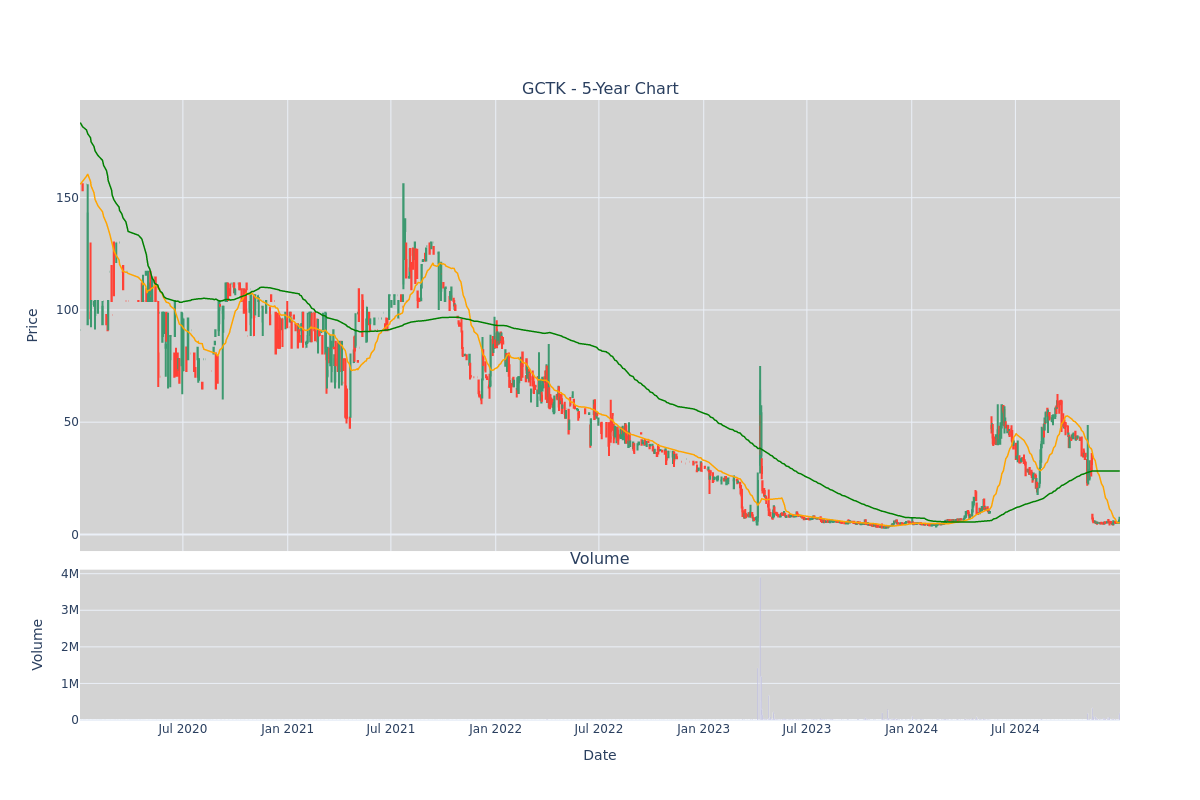Click the 'Volume' y-axis label at left
Image resolution: width=1200 pixels, height=800 pixels.
(38, 644)
